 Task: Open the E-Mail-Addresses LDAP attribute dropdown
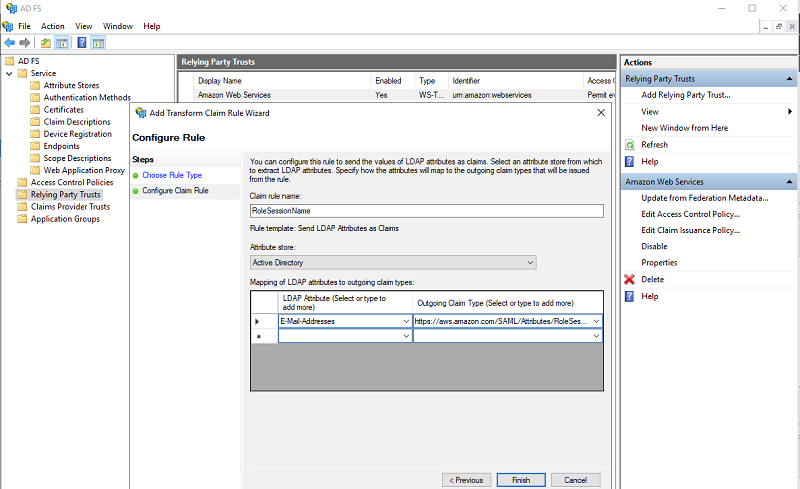[406, 321]
